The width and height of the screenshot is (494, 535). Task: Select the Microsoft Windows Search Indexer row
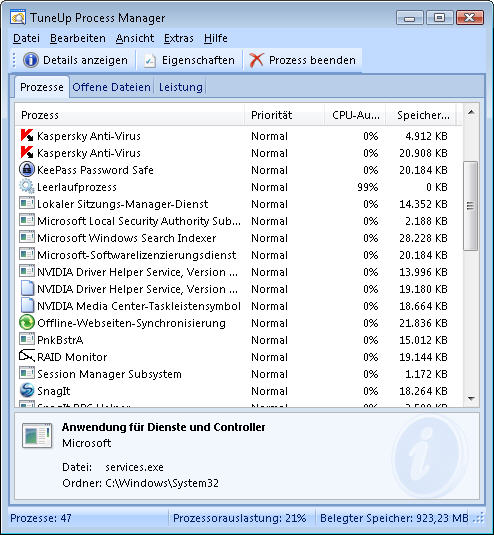239,238
